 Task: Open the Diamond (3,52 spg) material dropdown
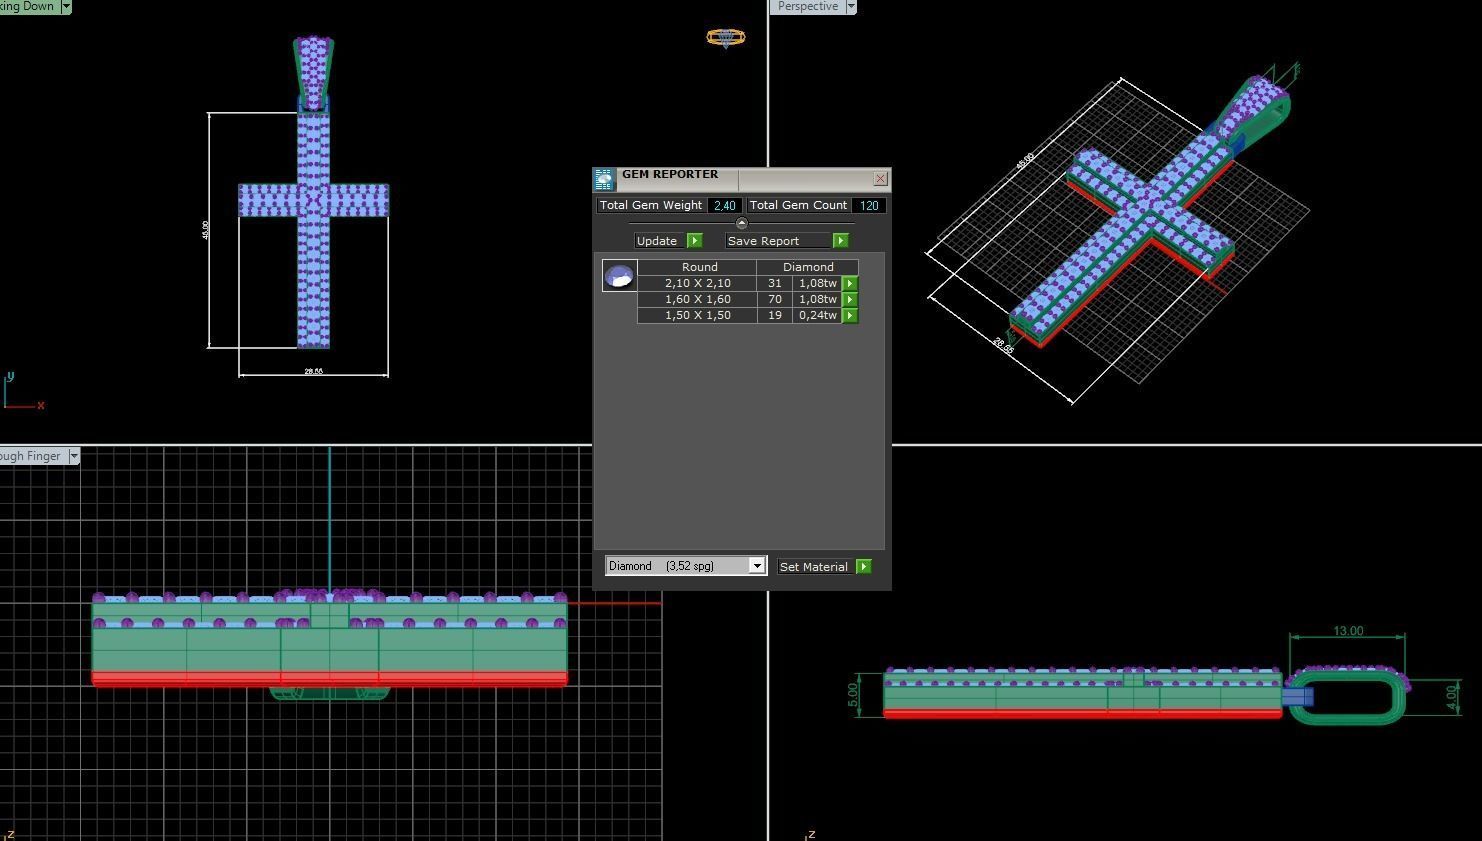tap(757, 566)
